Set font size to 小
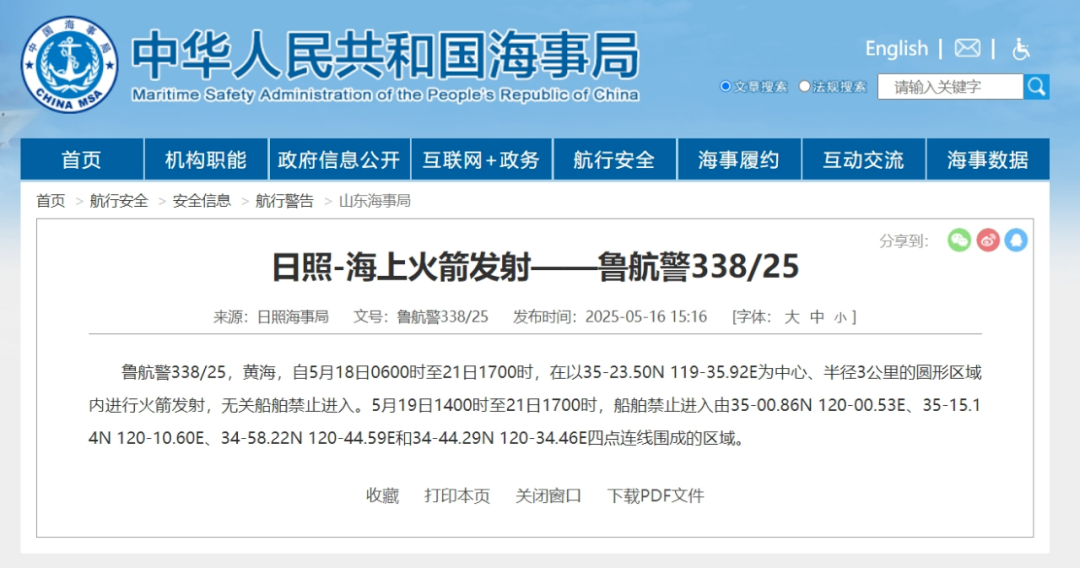Screen dimensions: 1080x568 [x=840, y=317]
